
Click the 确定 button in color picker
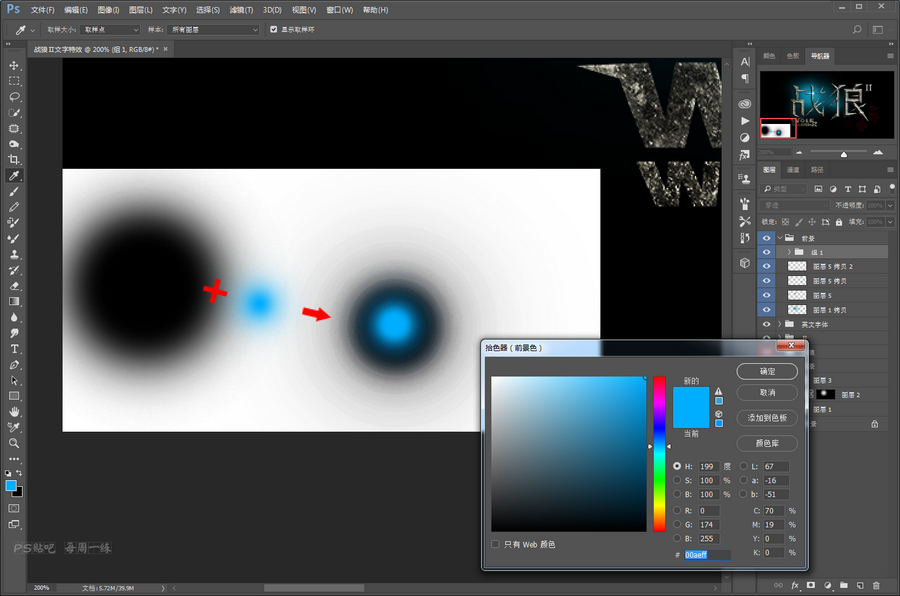click(x=766, y=372)
